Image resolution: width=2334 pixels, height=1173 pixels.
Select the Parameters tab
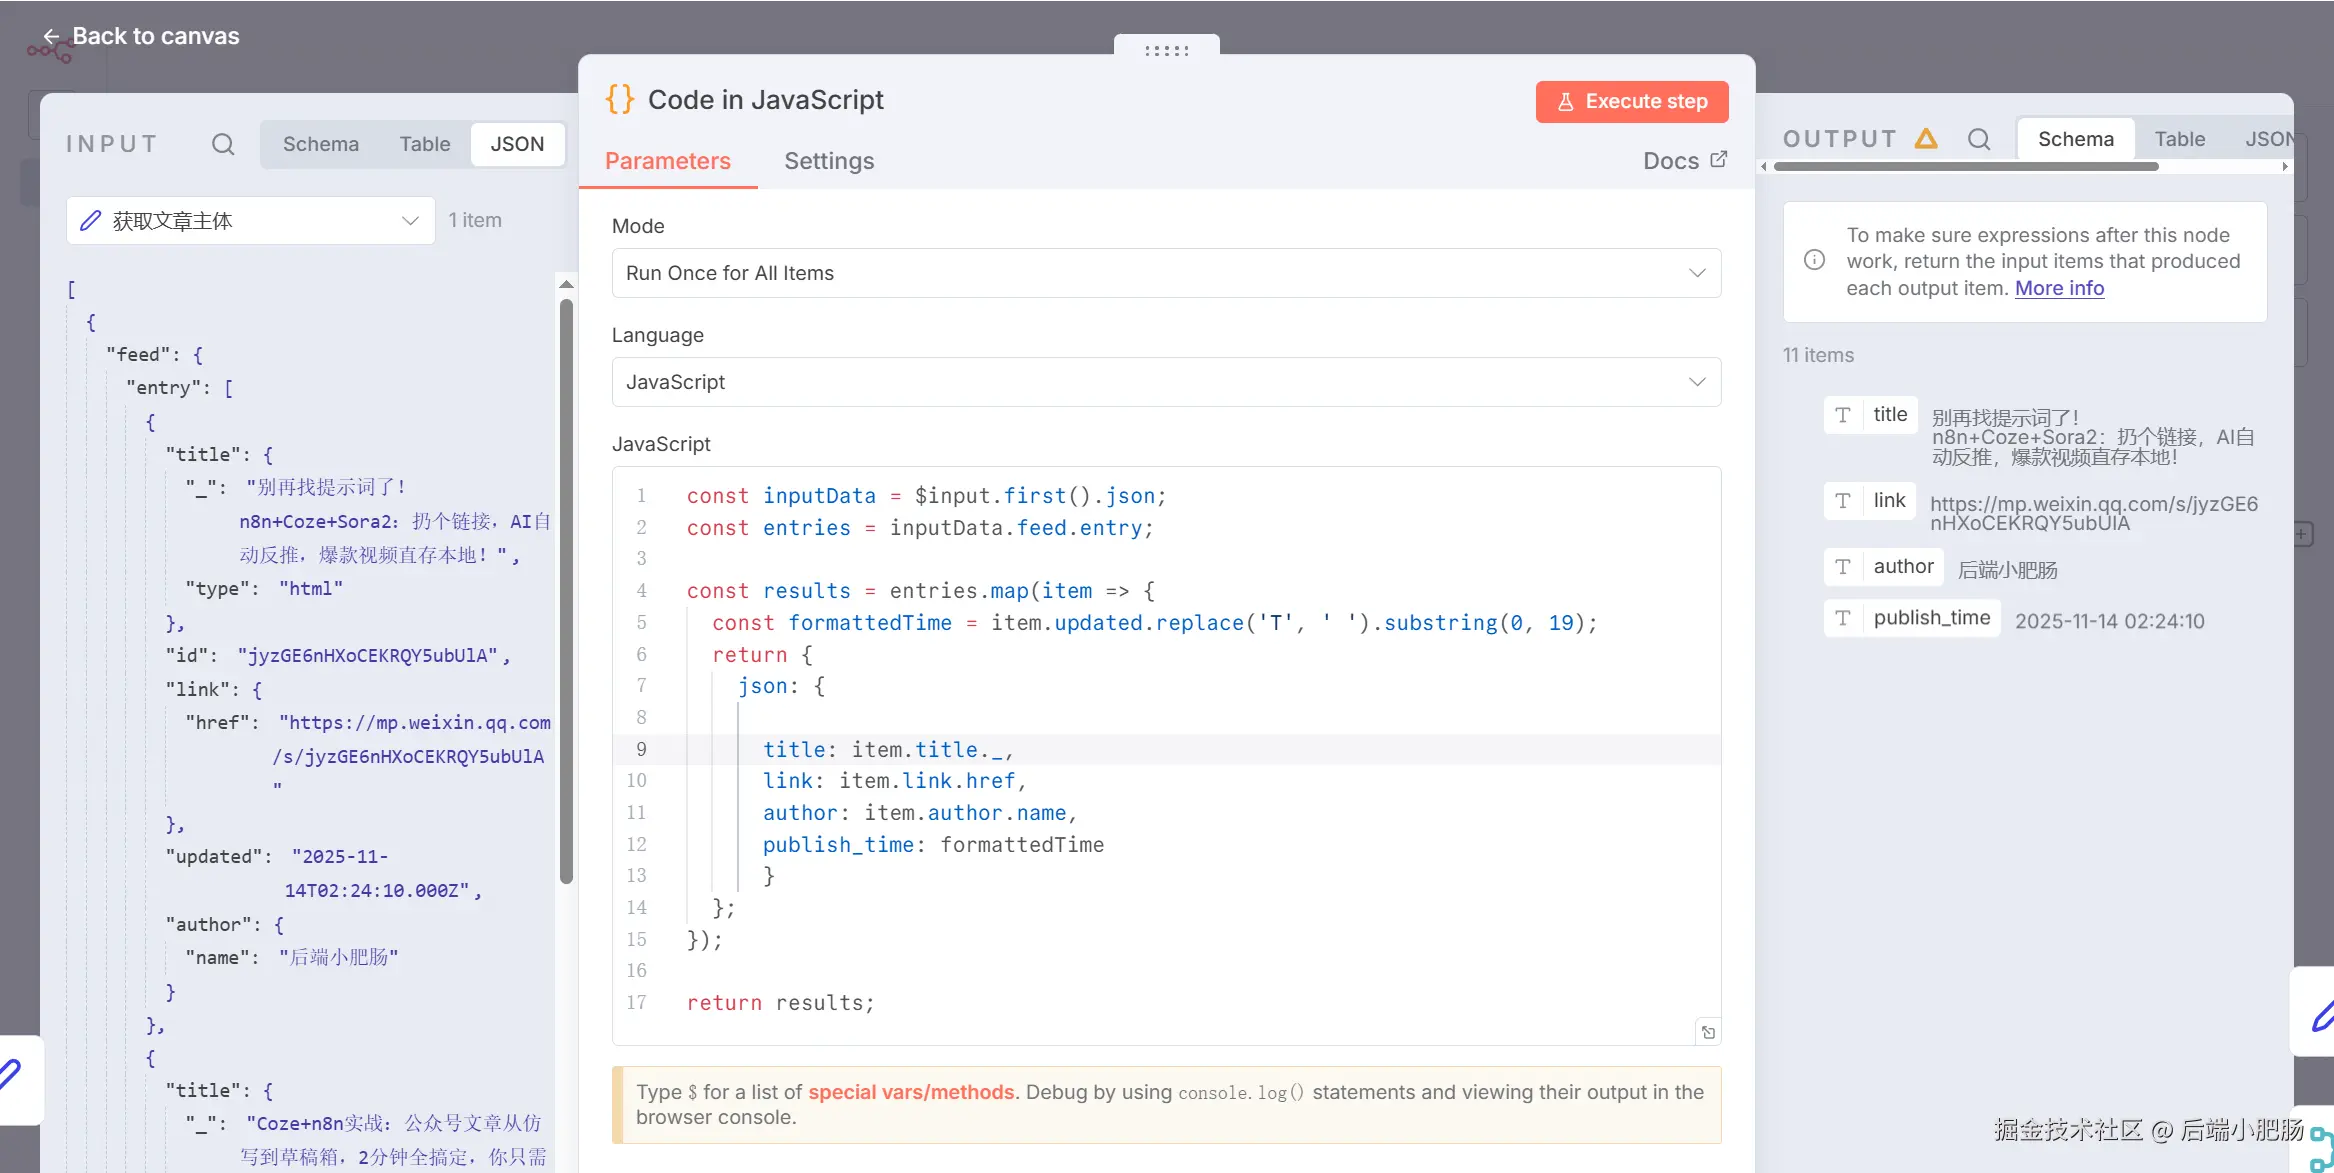(x=667, y=161)
